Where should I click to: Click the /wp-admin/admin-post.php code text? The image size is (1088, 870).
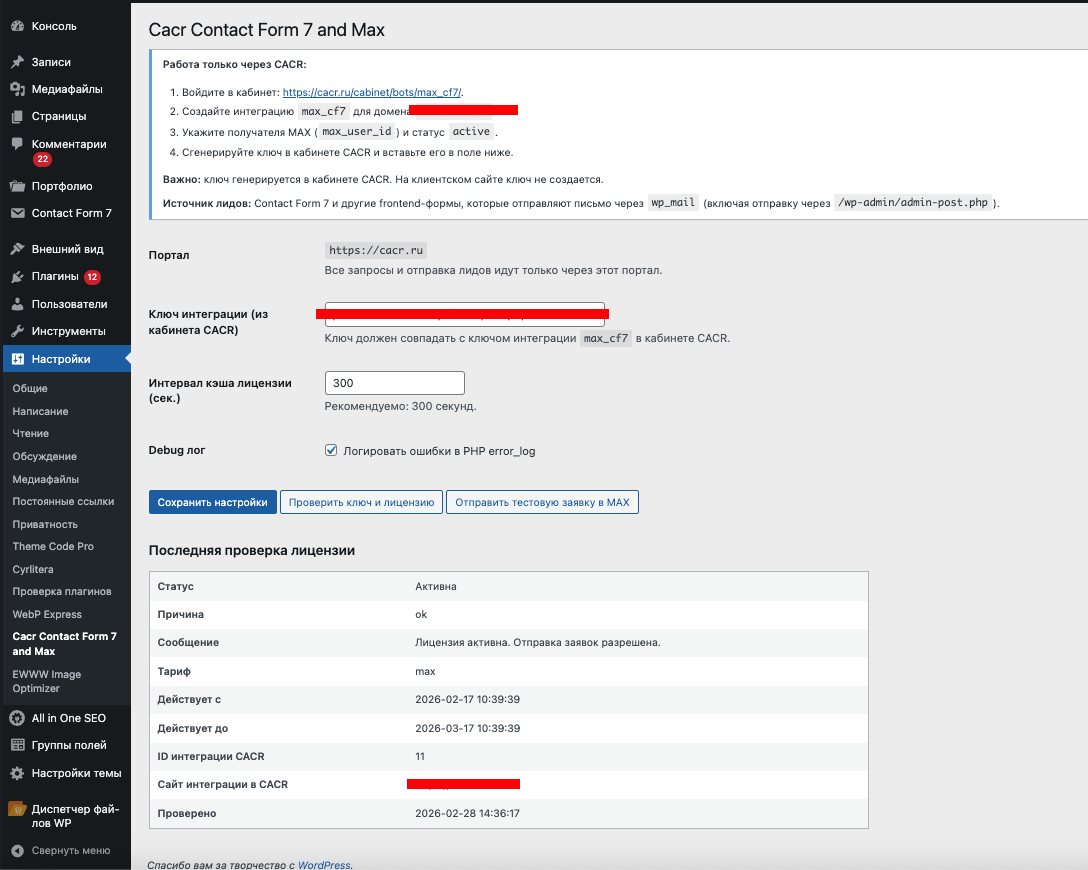point(912,203)
